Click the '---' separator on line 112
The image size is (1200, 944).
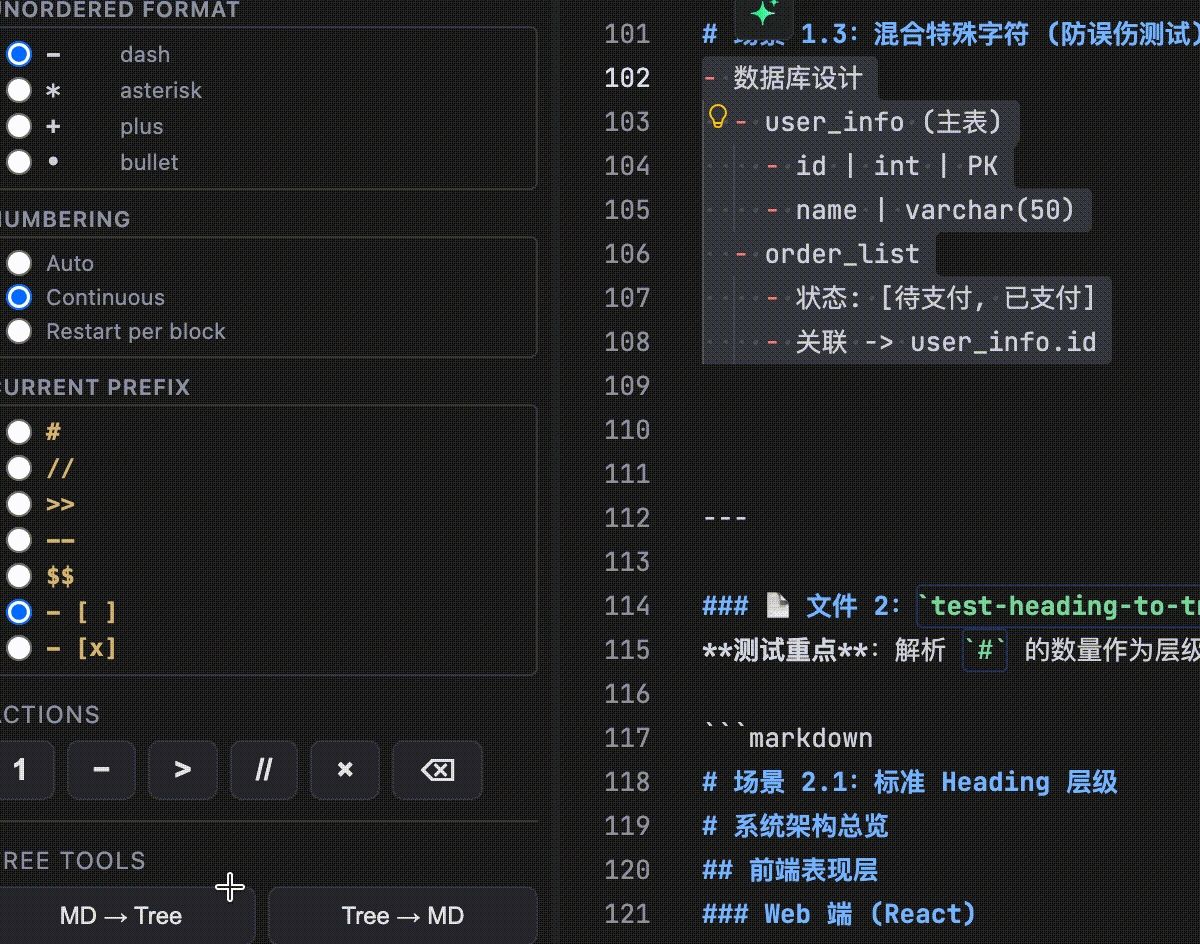(x=725, y=518)
